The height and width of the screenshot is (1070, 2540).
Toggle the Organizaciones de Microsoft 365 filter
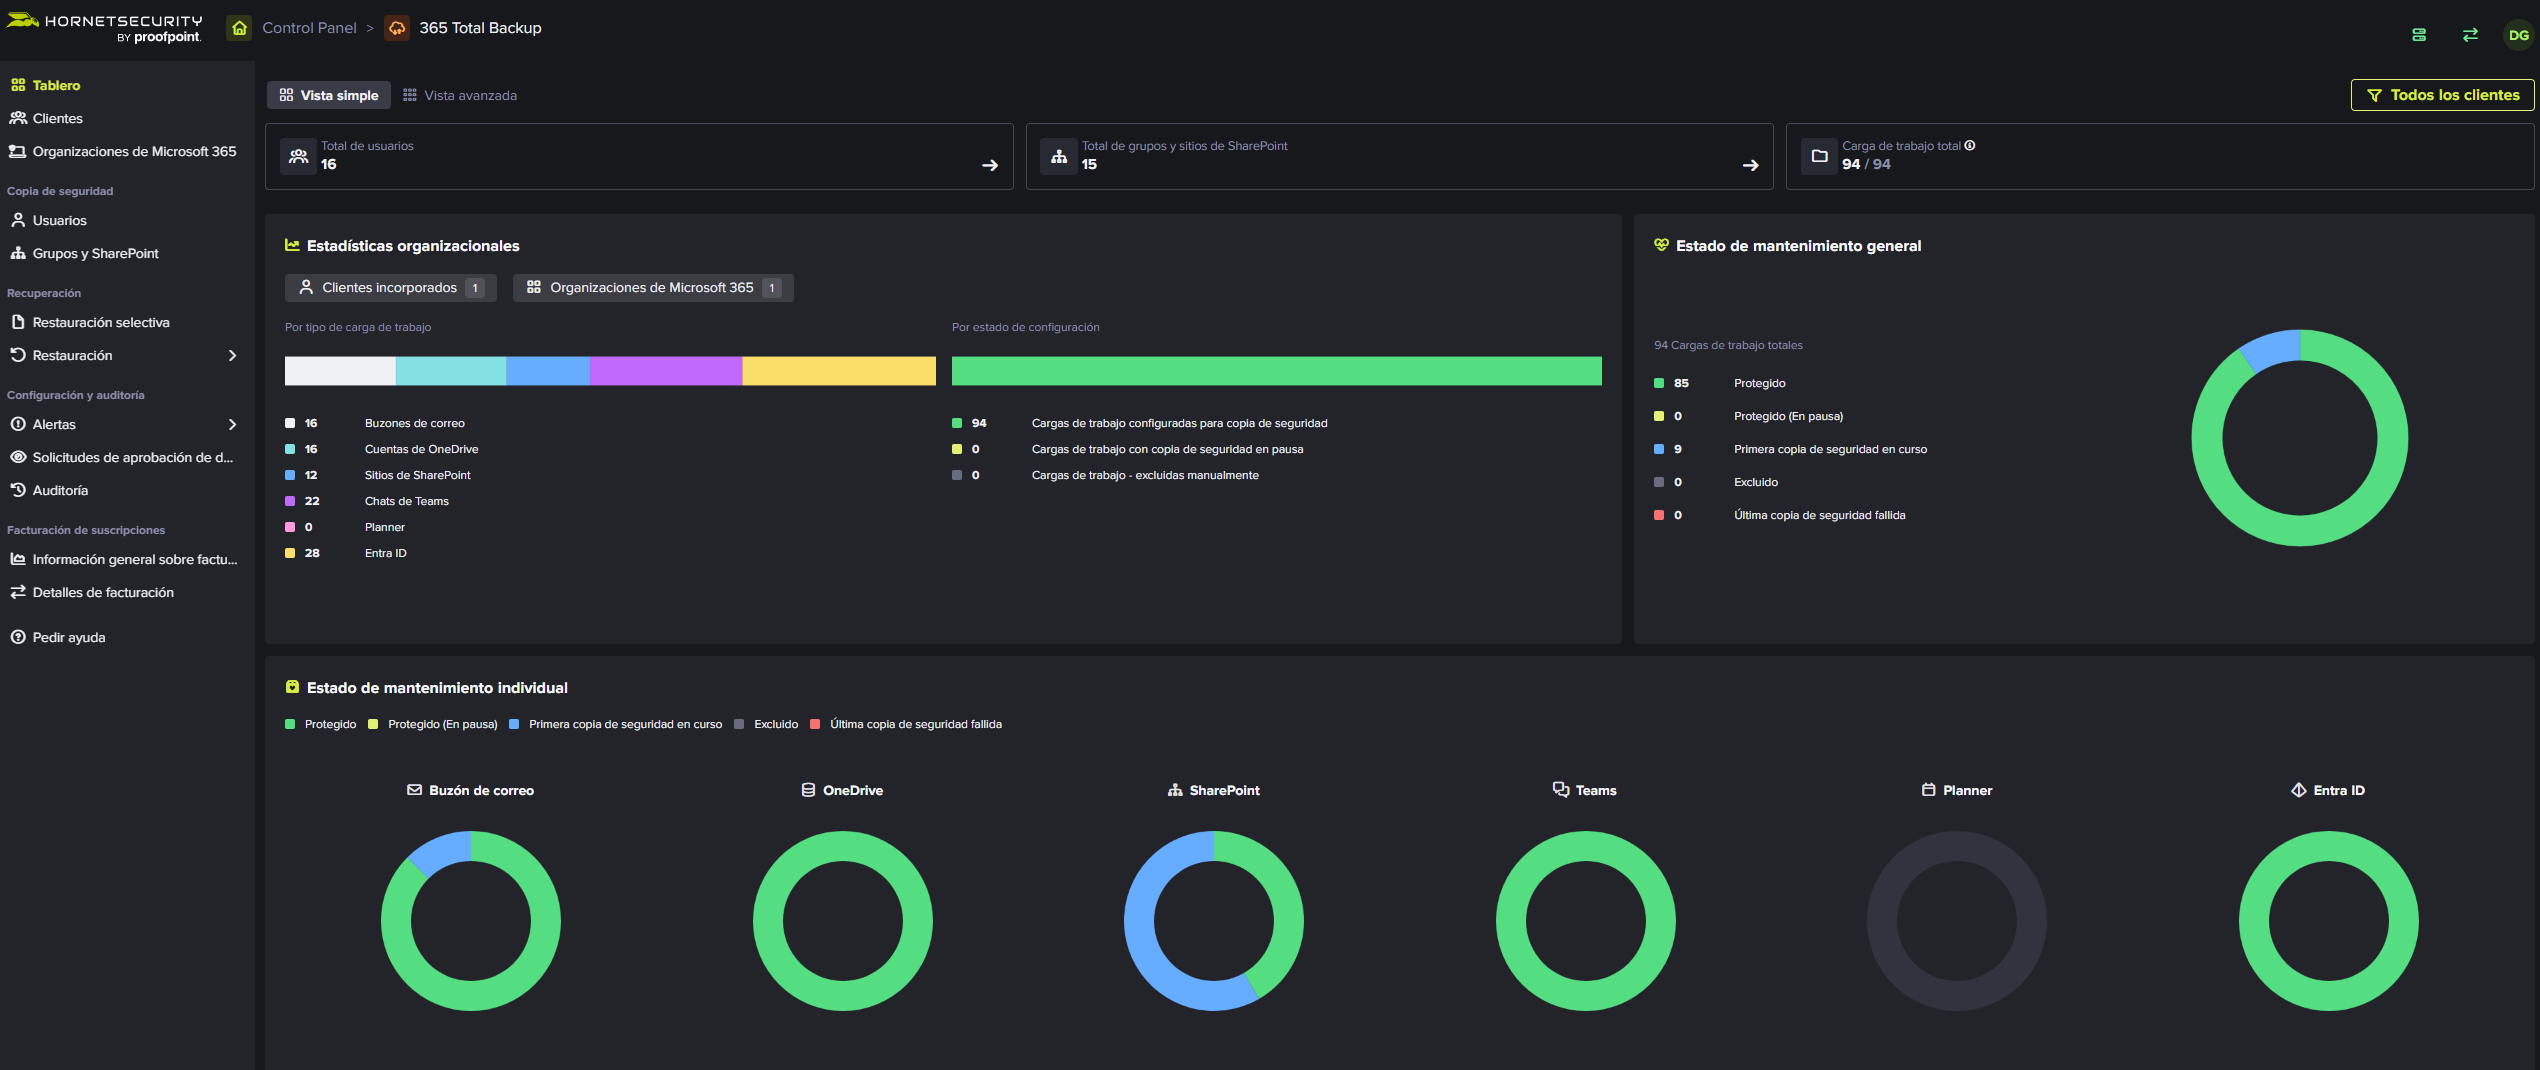[652, 287]
